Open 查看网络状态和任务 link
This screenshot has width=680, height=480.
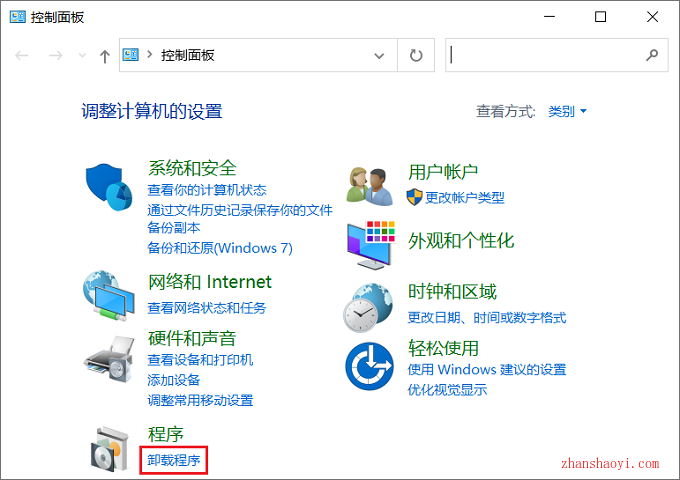tap(207, 308)
